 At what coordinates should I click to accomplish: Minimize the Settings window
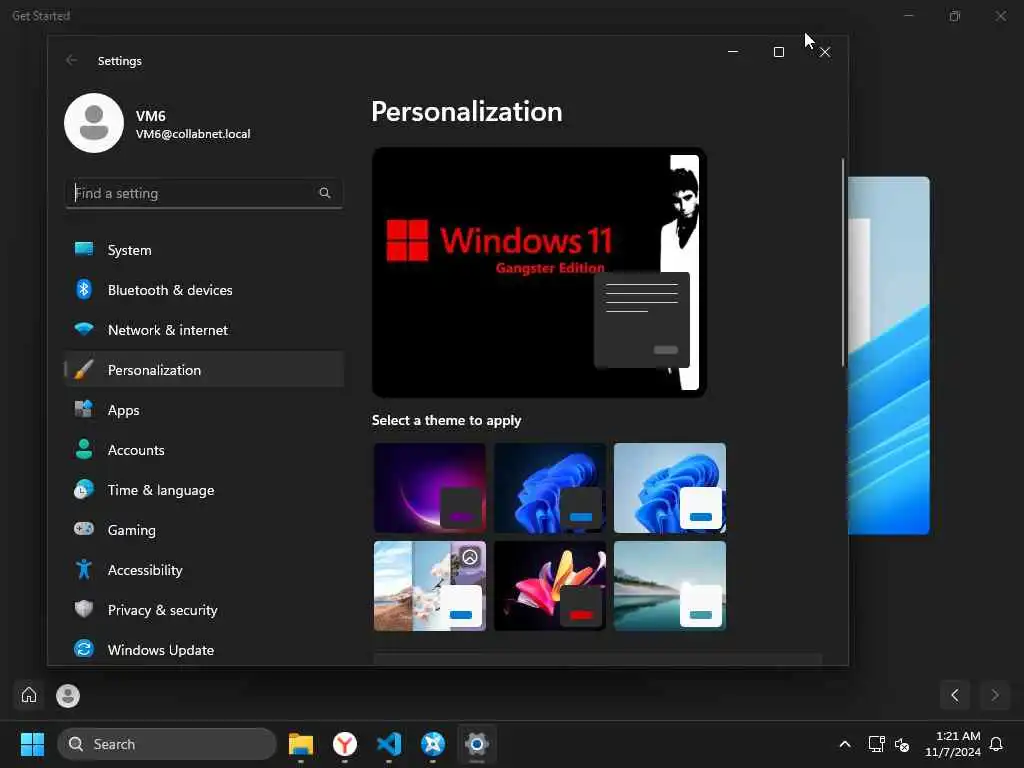coord(733,52)
